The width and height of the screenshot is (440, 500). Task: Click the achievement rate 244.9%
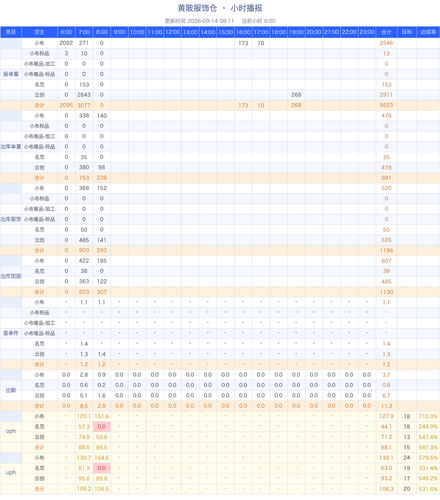coord(428,426)
